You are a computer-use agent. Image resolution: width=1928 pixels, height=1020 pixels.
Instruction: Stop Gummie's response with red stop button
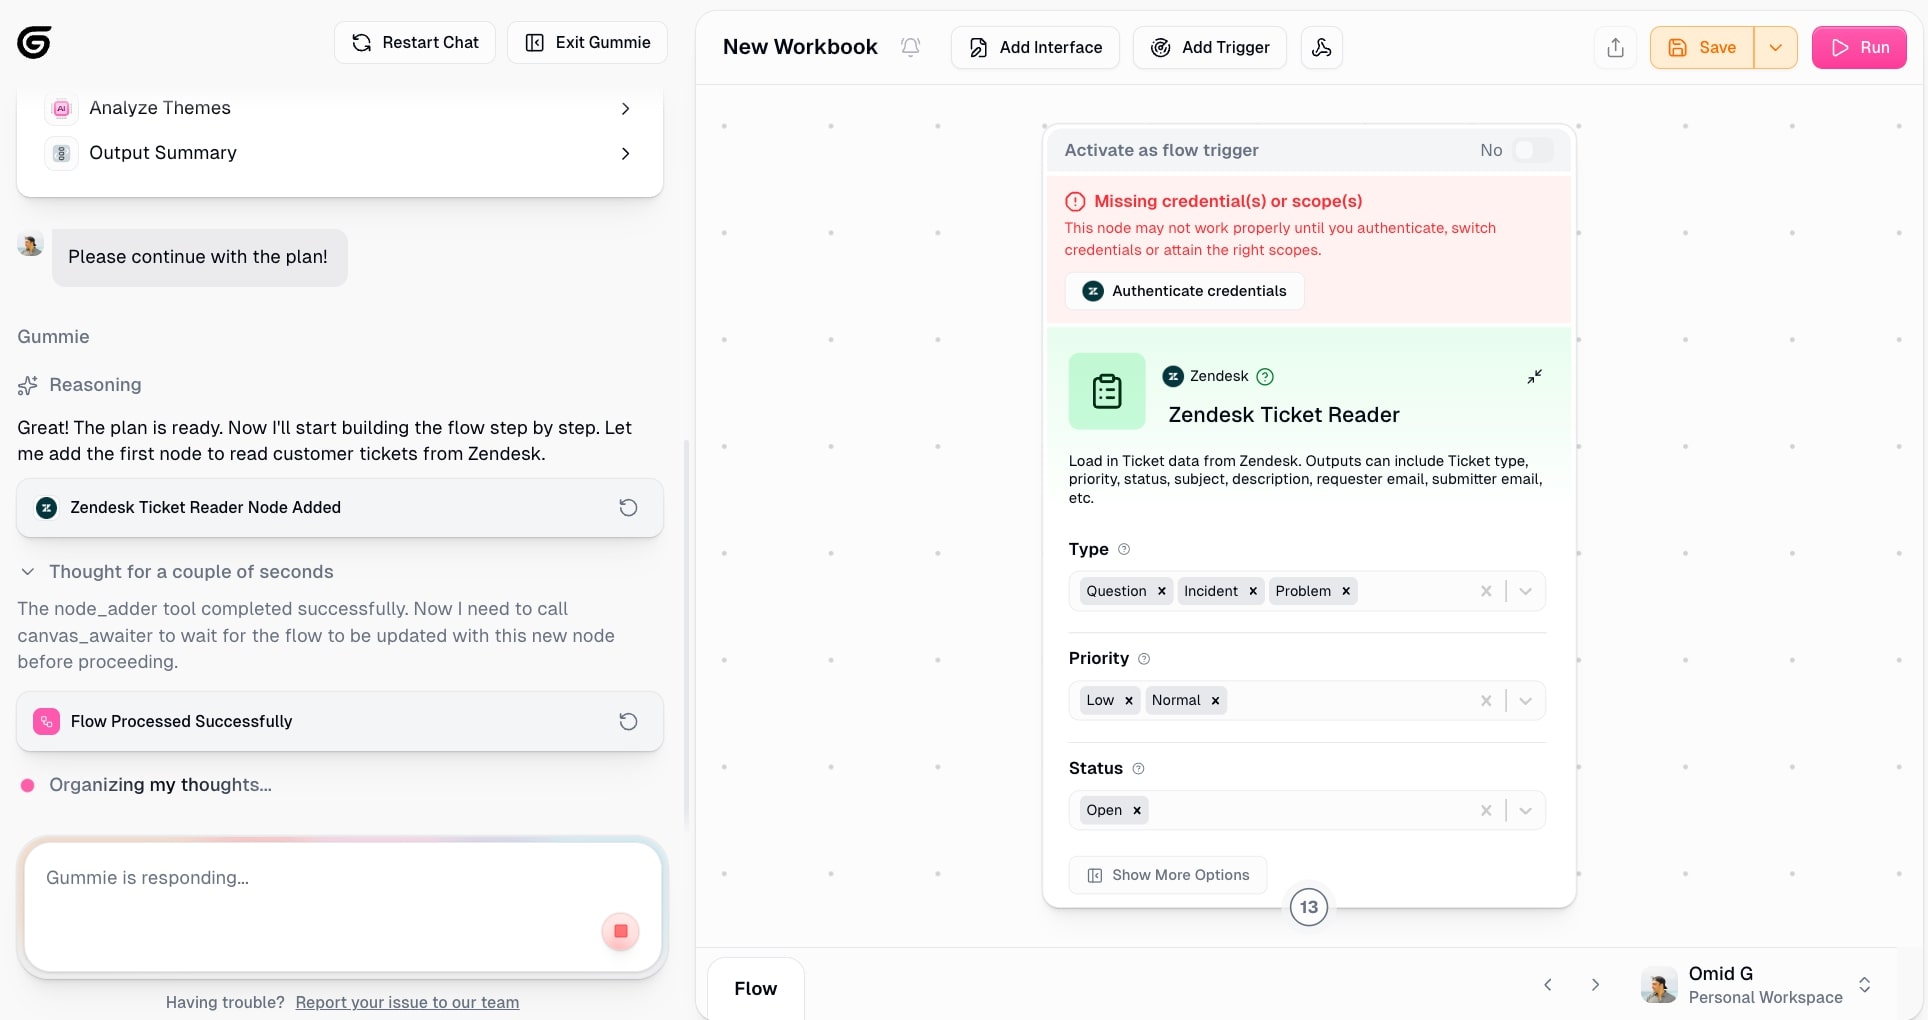[620, 931]
